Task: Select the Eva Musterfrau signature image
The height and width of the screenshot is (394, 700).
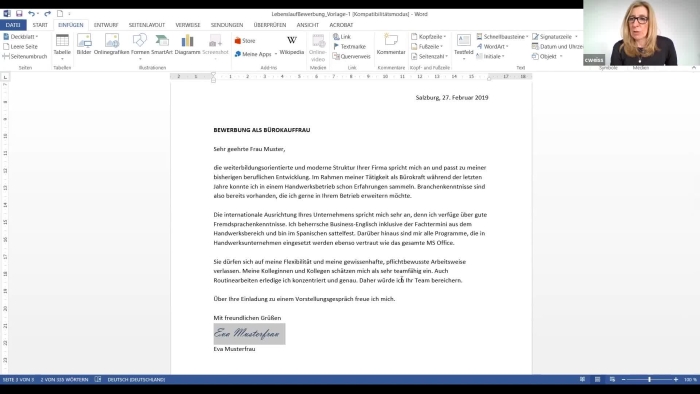Action: (x=249, y=334)
